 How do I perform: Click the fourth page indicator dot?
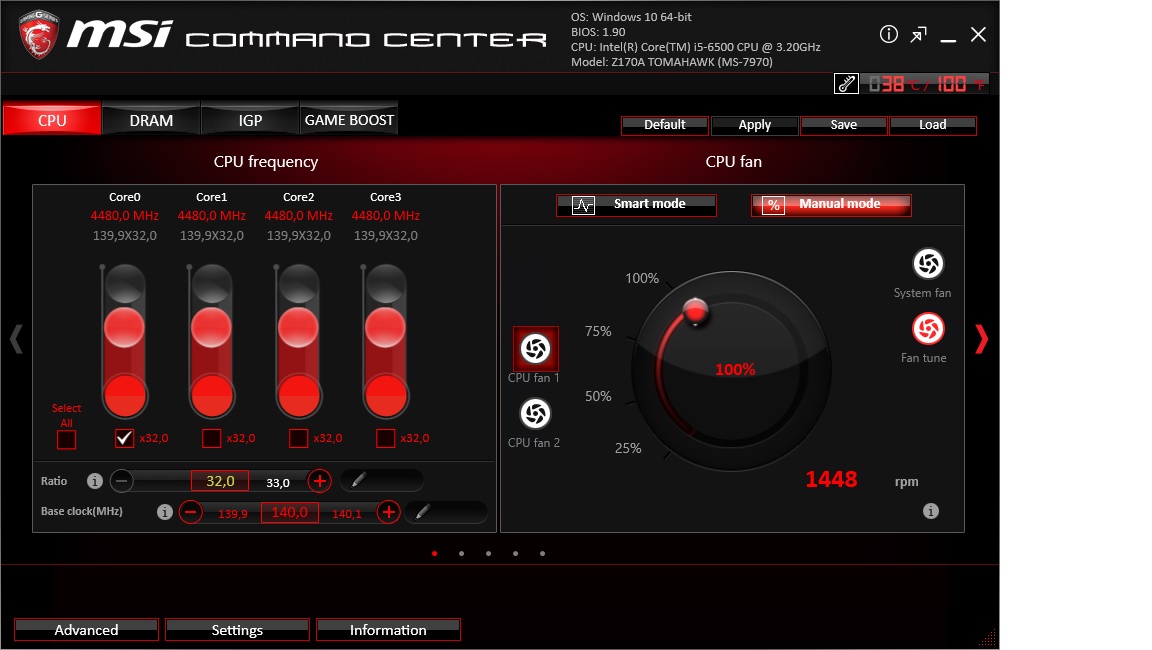click(x=516, y=553)
